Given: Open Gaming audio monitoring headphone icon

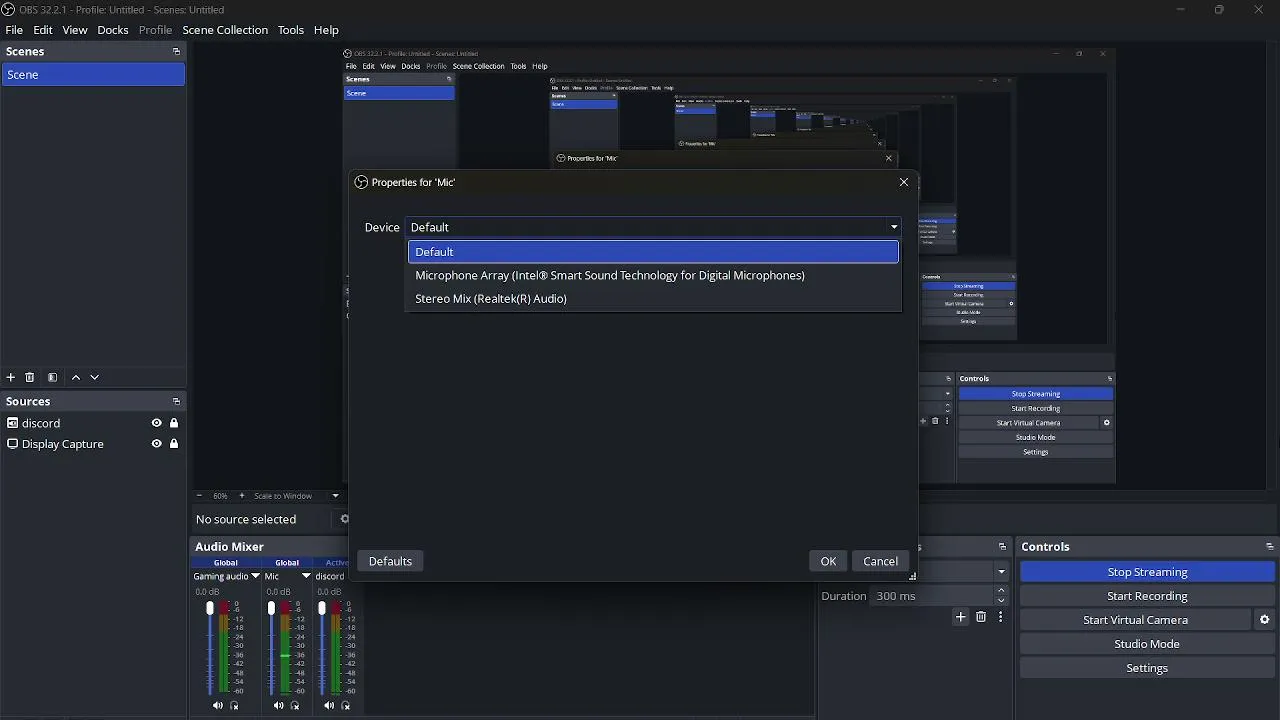Looking at the screenshot, I should tap(234, 706).
